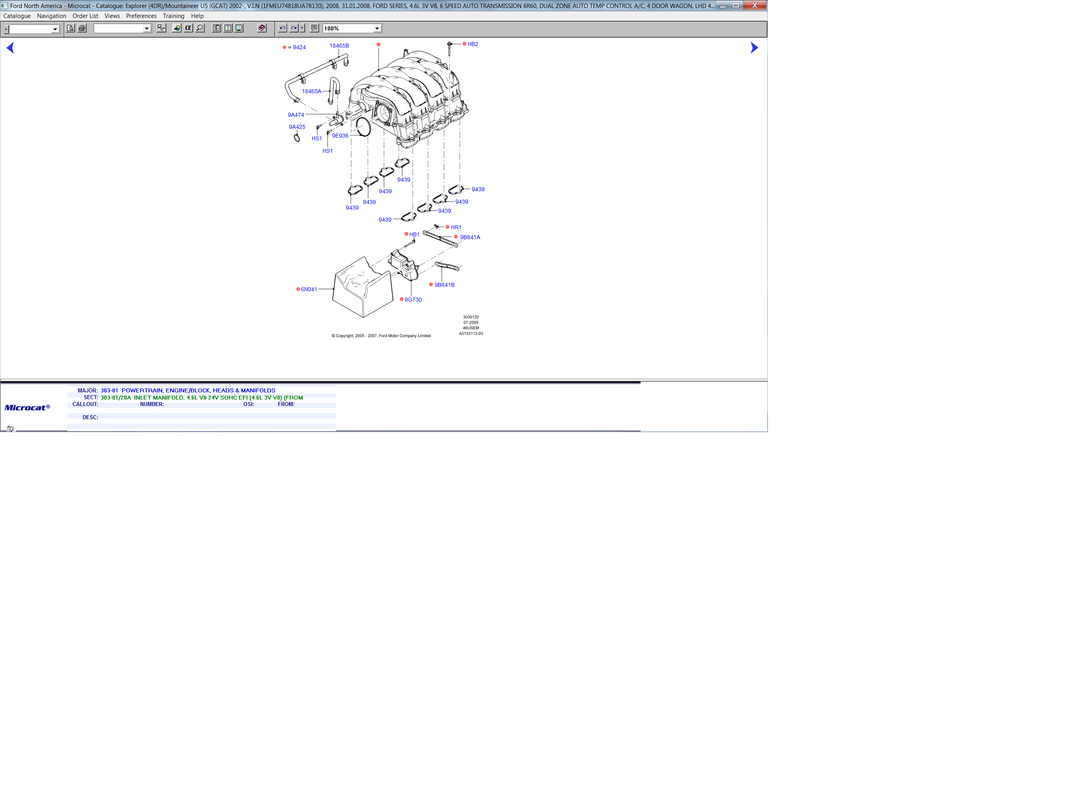Open the Order List menu
Screen dimensions: 1066x800
click(85, 16)
